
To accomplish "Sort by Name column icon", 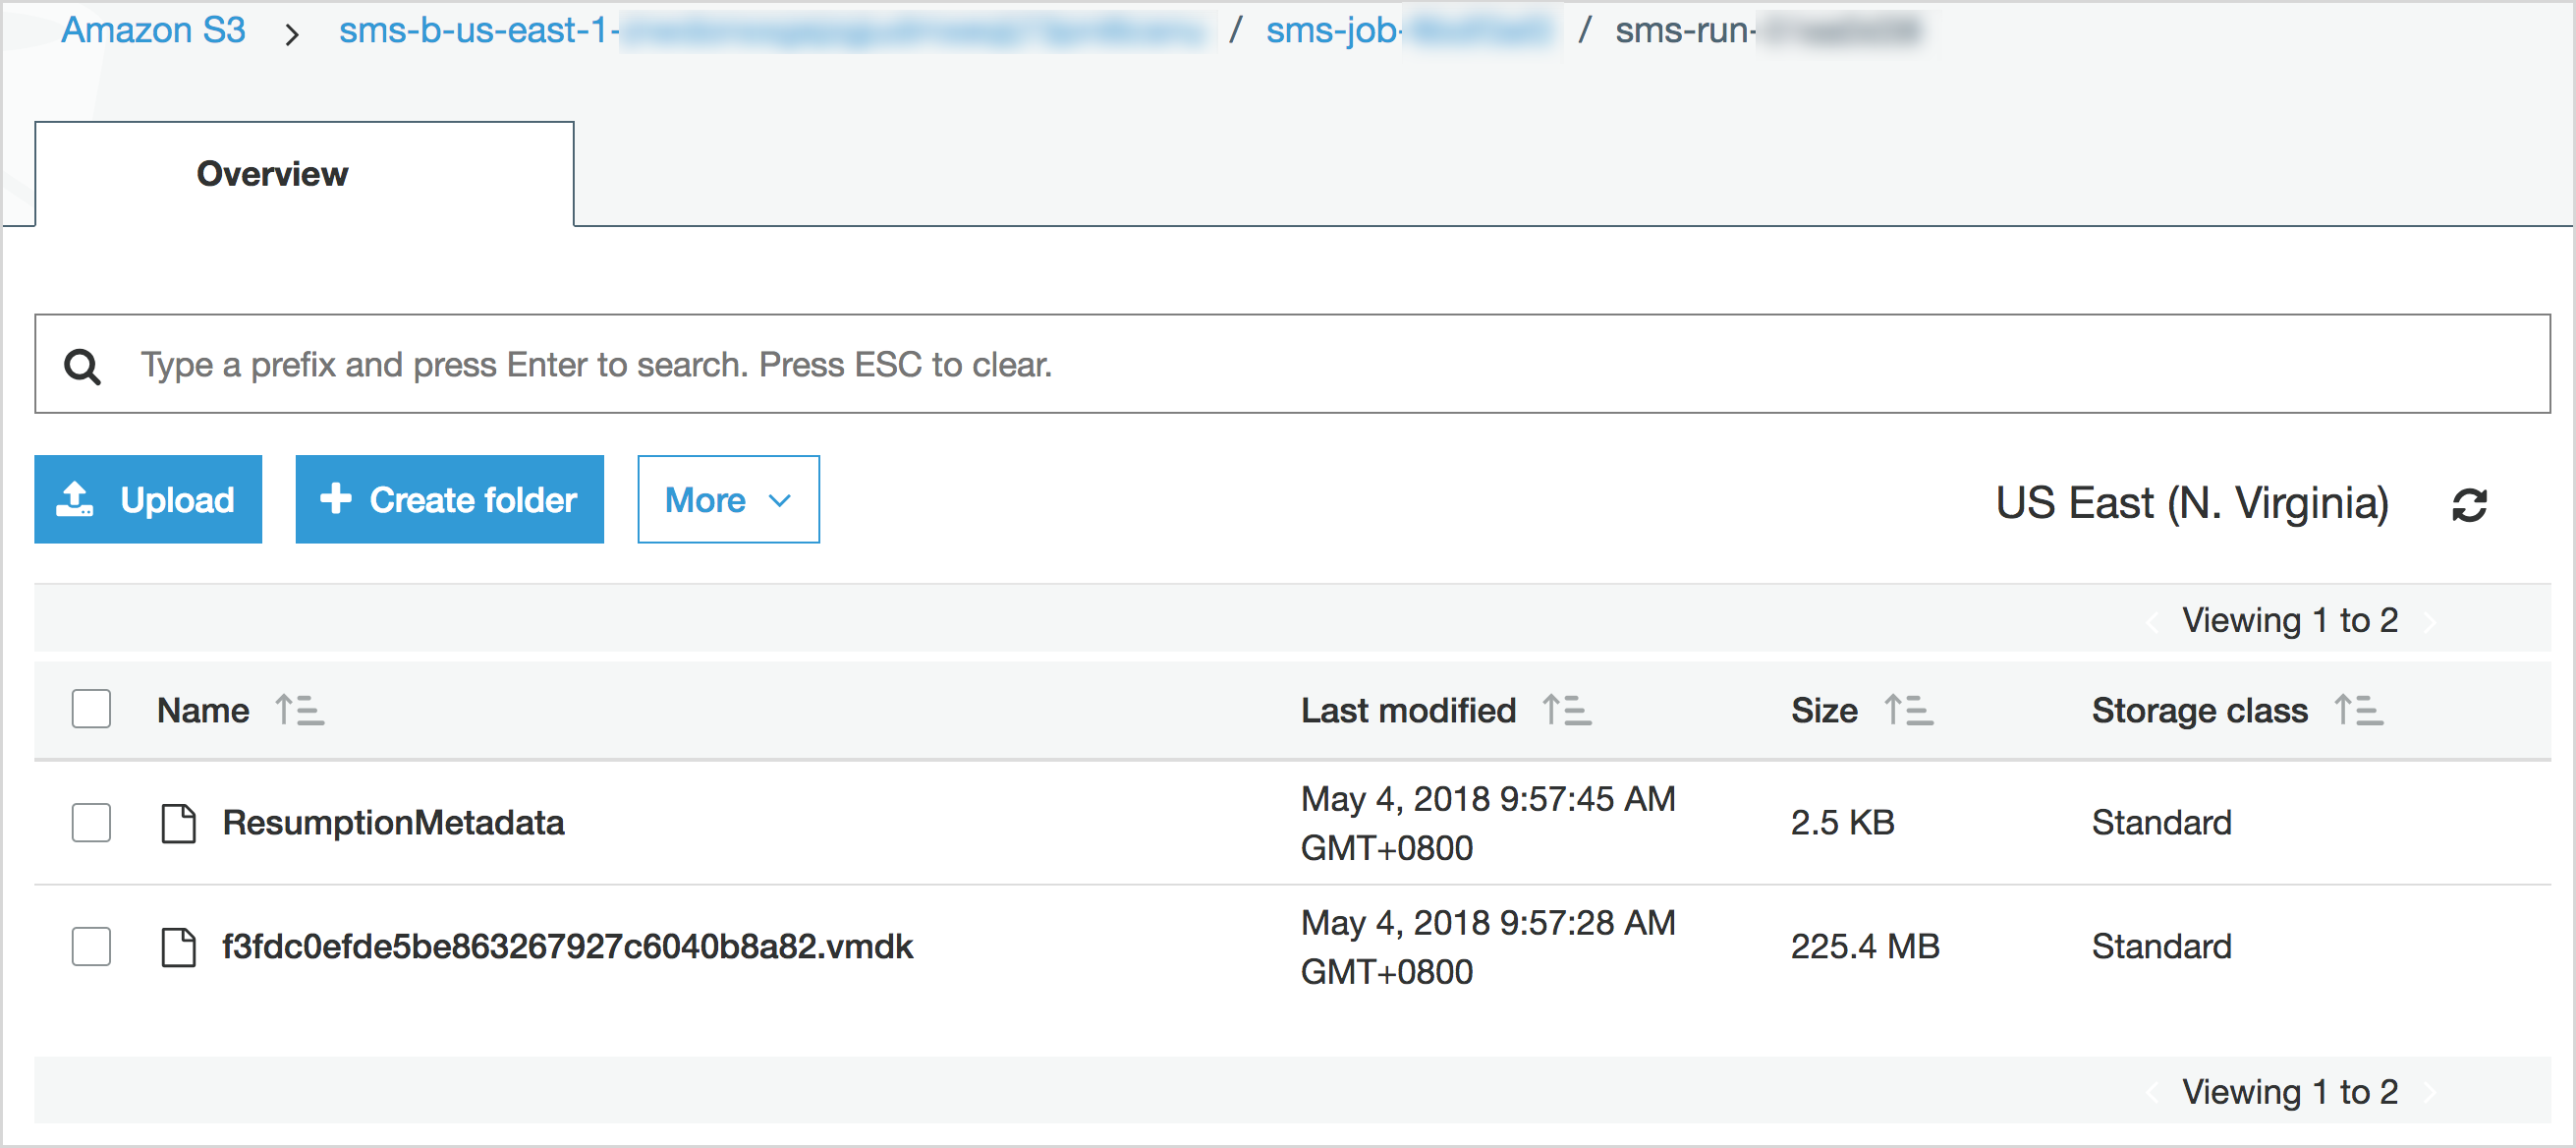I will pyautogui.click(x=299, y=710).
